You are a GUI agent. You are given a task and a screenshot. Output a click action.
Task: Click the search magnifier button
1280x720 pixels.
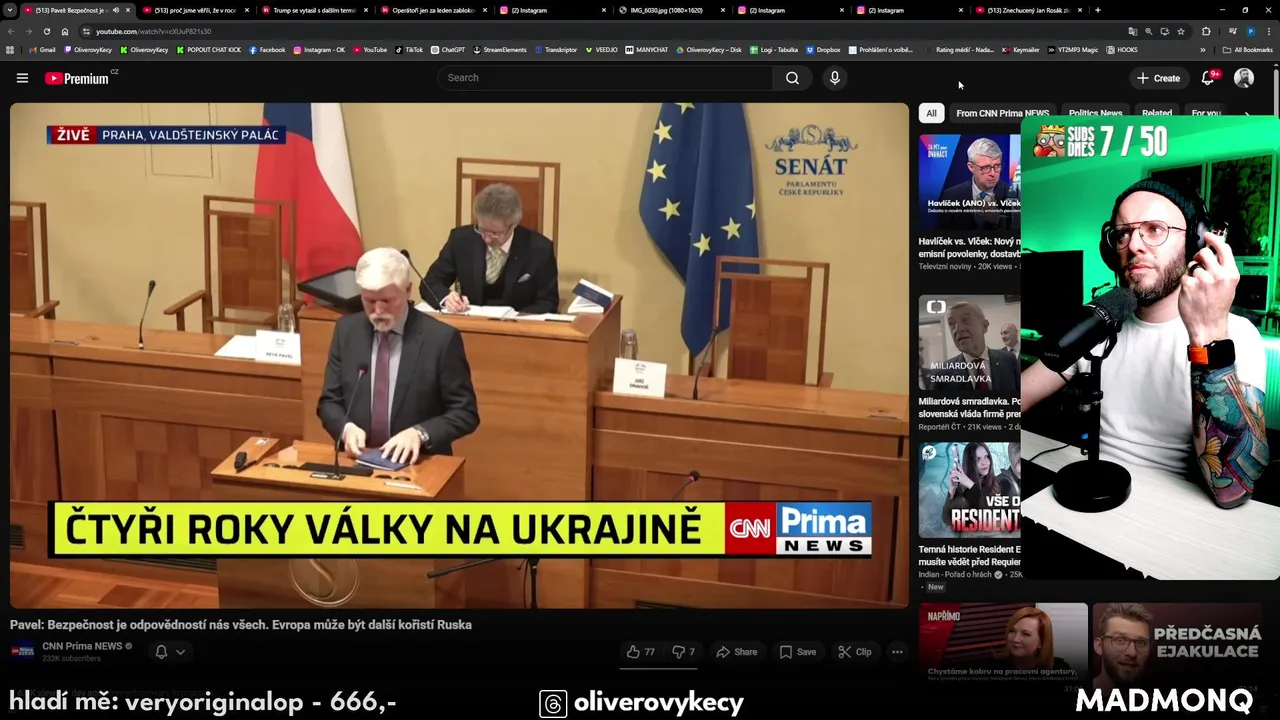792,78
